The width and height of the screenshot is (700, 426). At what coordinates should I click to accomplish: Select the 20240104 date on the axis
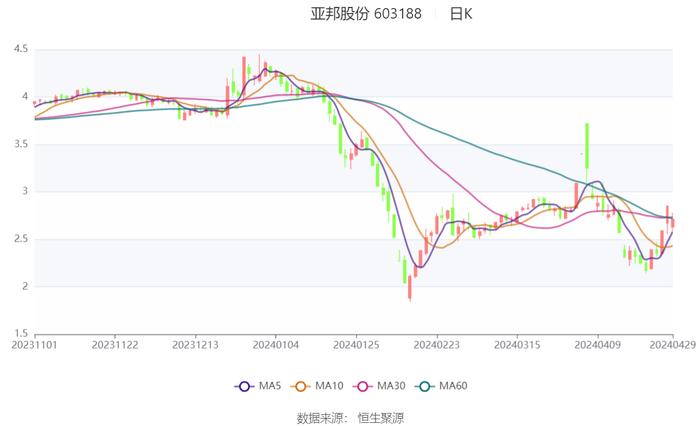coord(275,345)
